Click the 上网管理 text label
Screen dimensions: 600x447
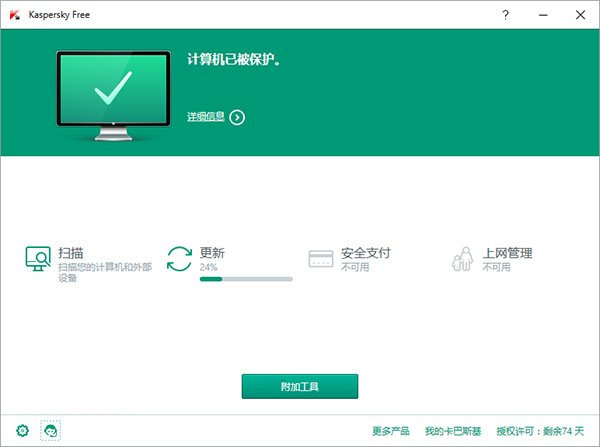tap(507, 253)
